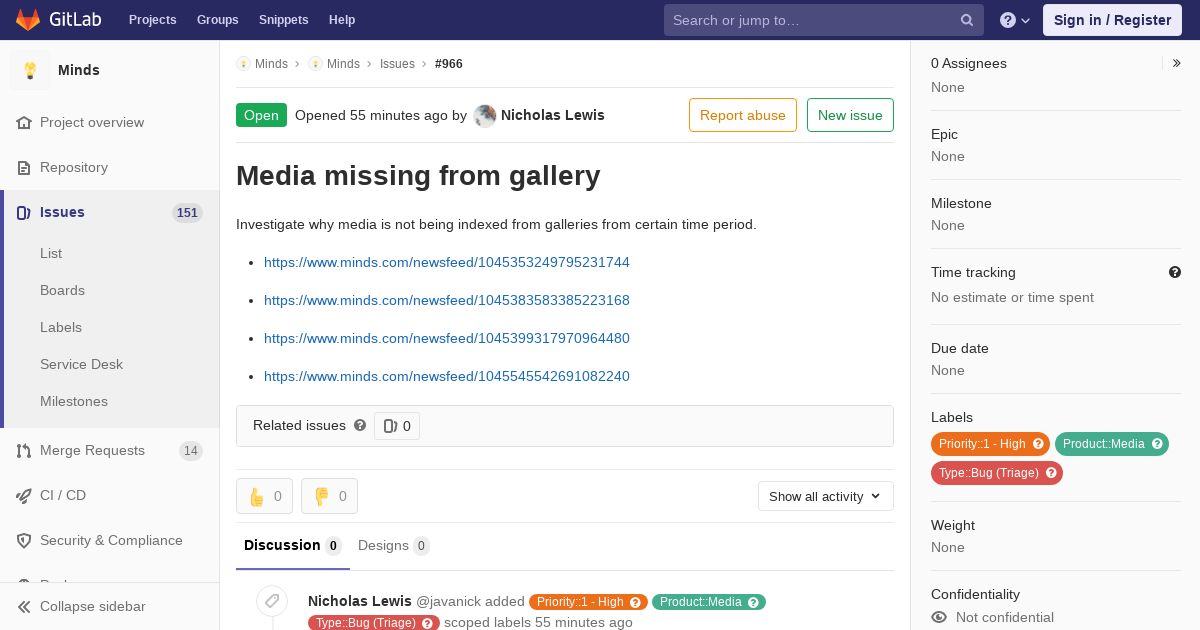Click the Related issues help icon
The image size is (1200, 630).
(x=360, y=425)
